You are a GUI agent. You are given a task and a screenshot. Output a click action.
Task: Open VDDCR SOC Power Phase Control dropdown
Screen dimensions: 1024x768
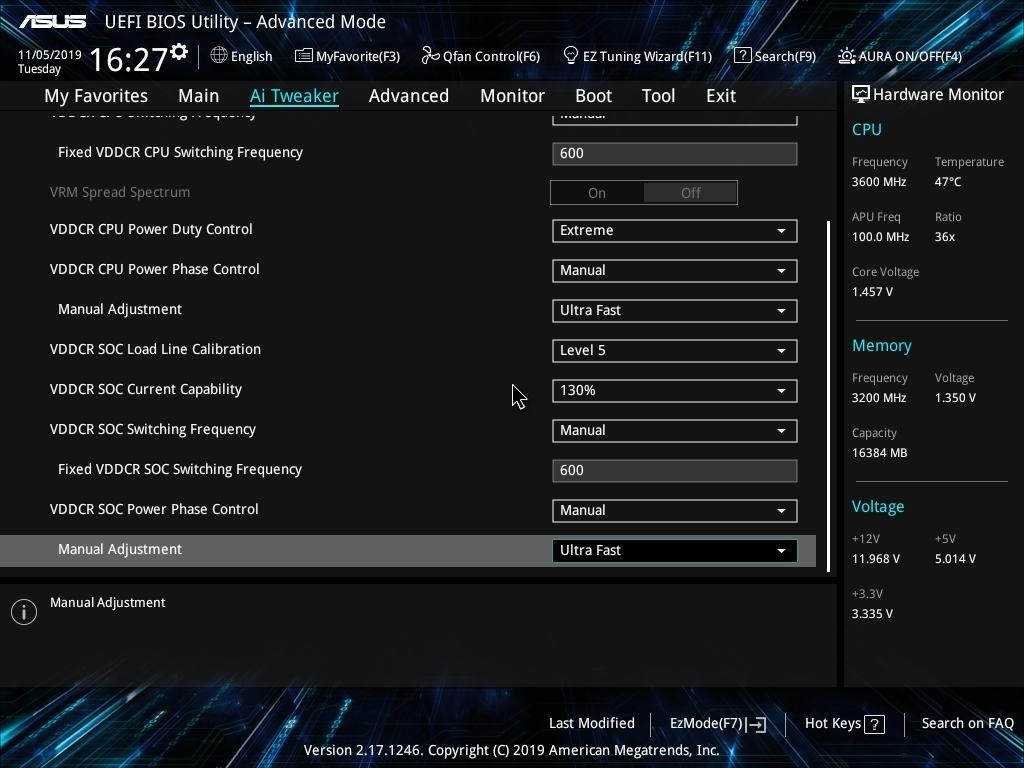pos(675,510)
